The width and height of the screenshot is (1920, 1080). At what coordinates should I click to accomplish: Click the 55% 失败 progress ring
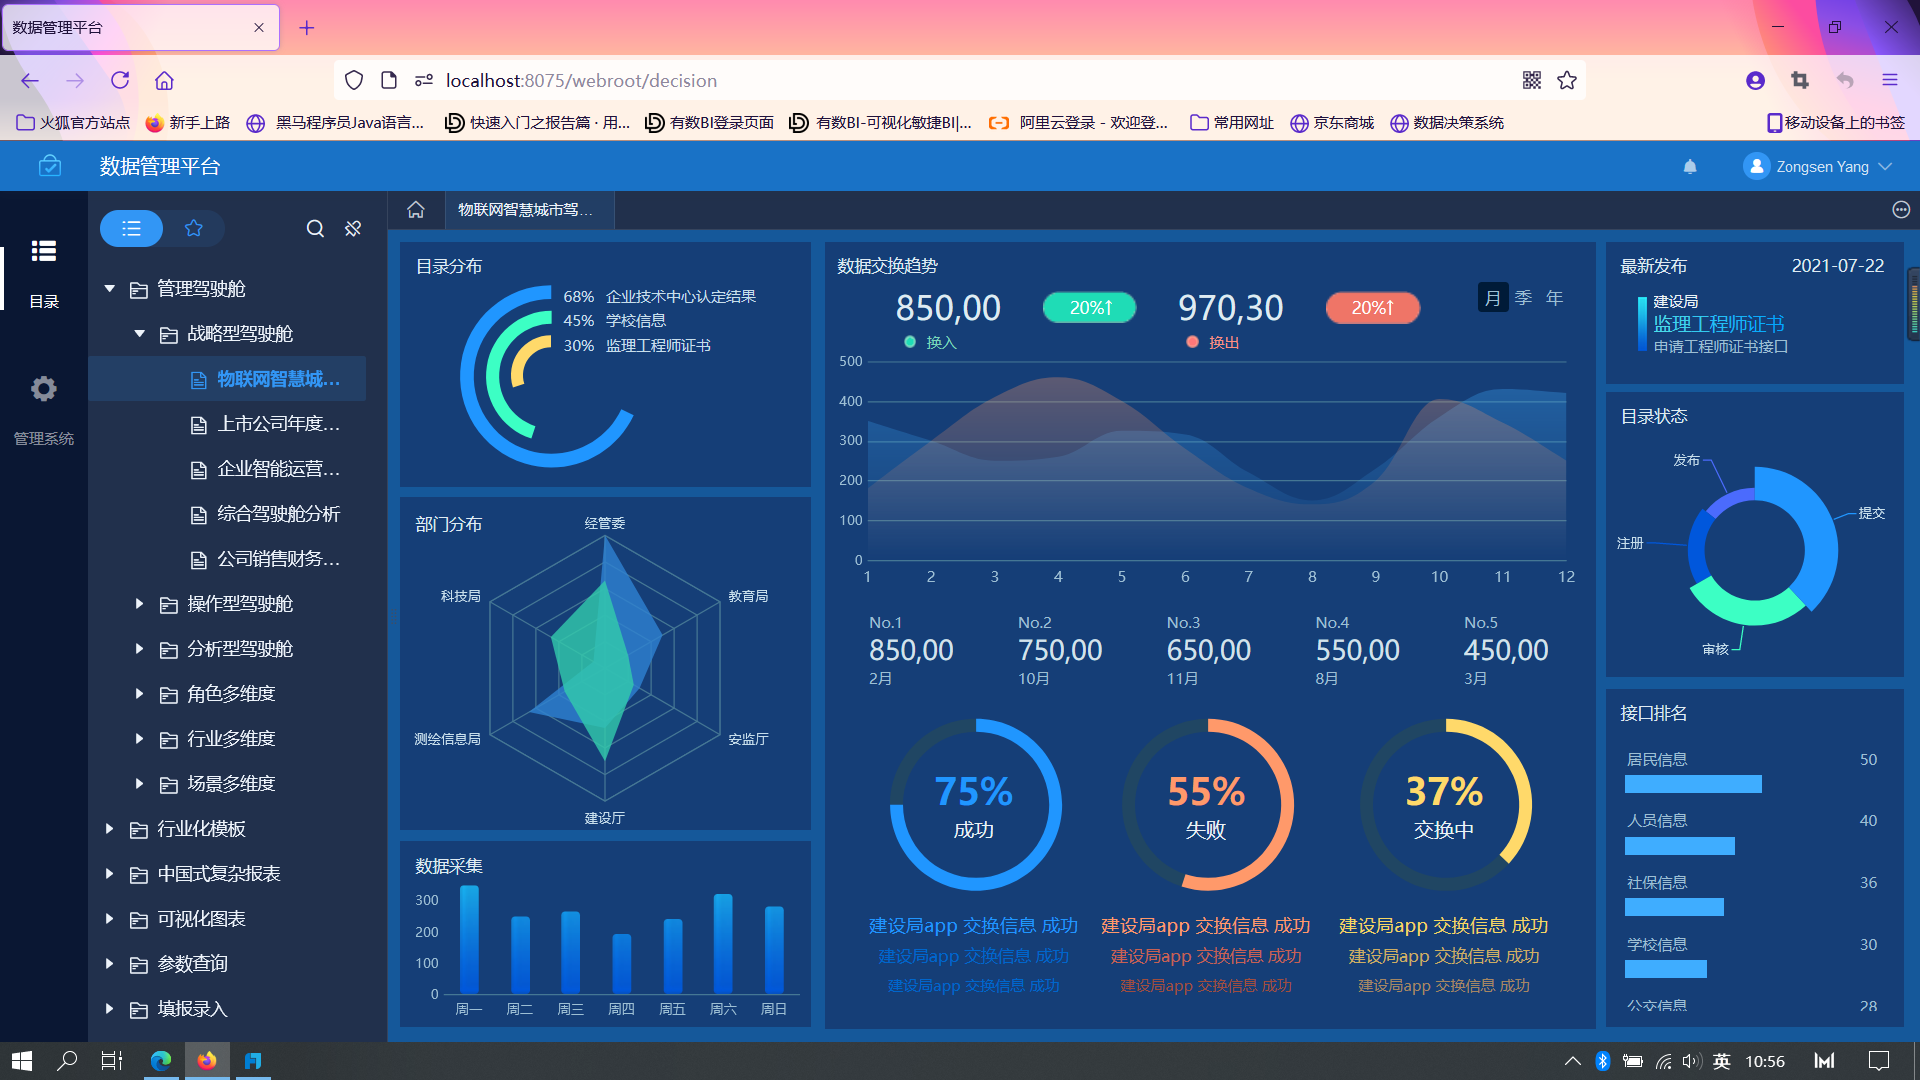pos(1206,805)
